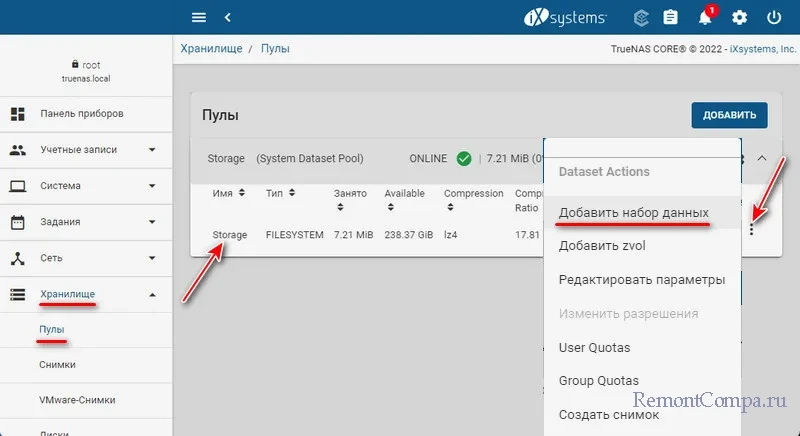Select Добавить набор данных from the menu
Viewport: 800px width, 436px height.
tap(634, 213)
